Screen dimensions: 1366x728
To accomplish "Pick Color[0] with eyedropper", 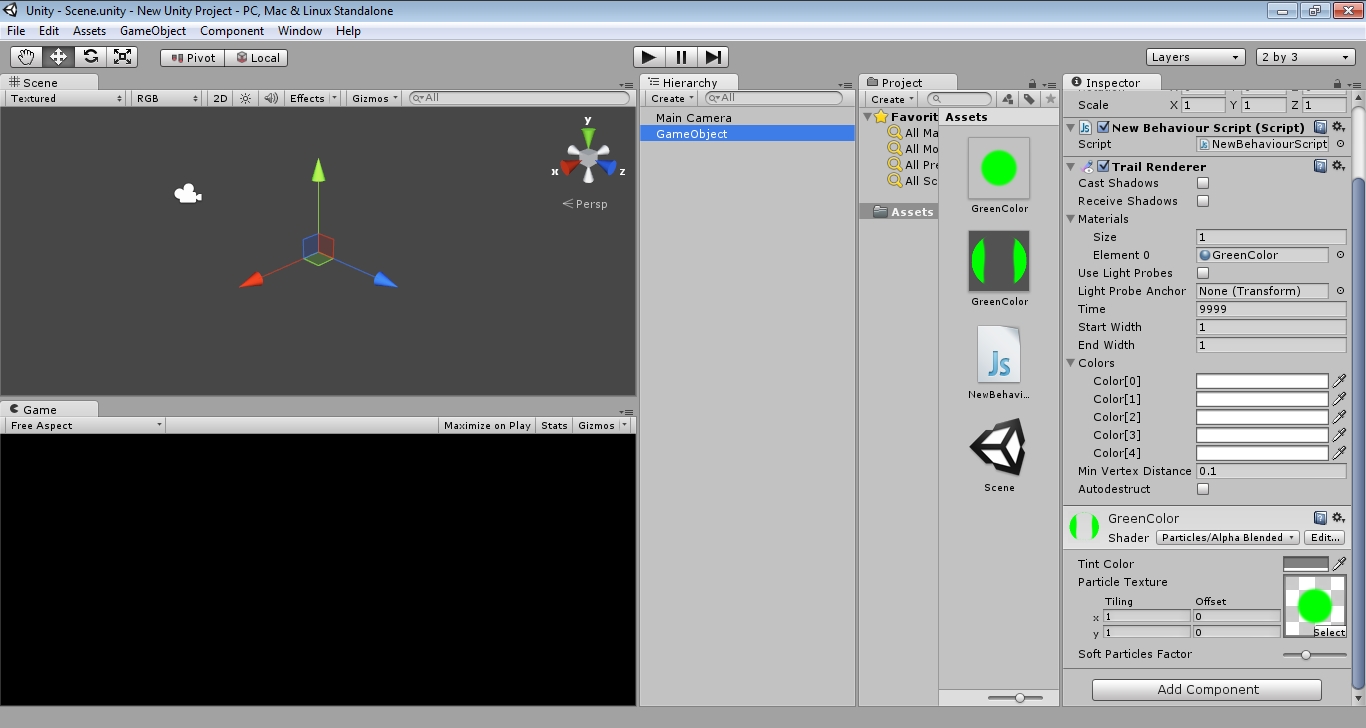I will tap(1339, 381).
